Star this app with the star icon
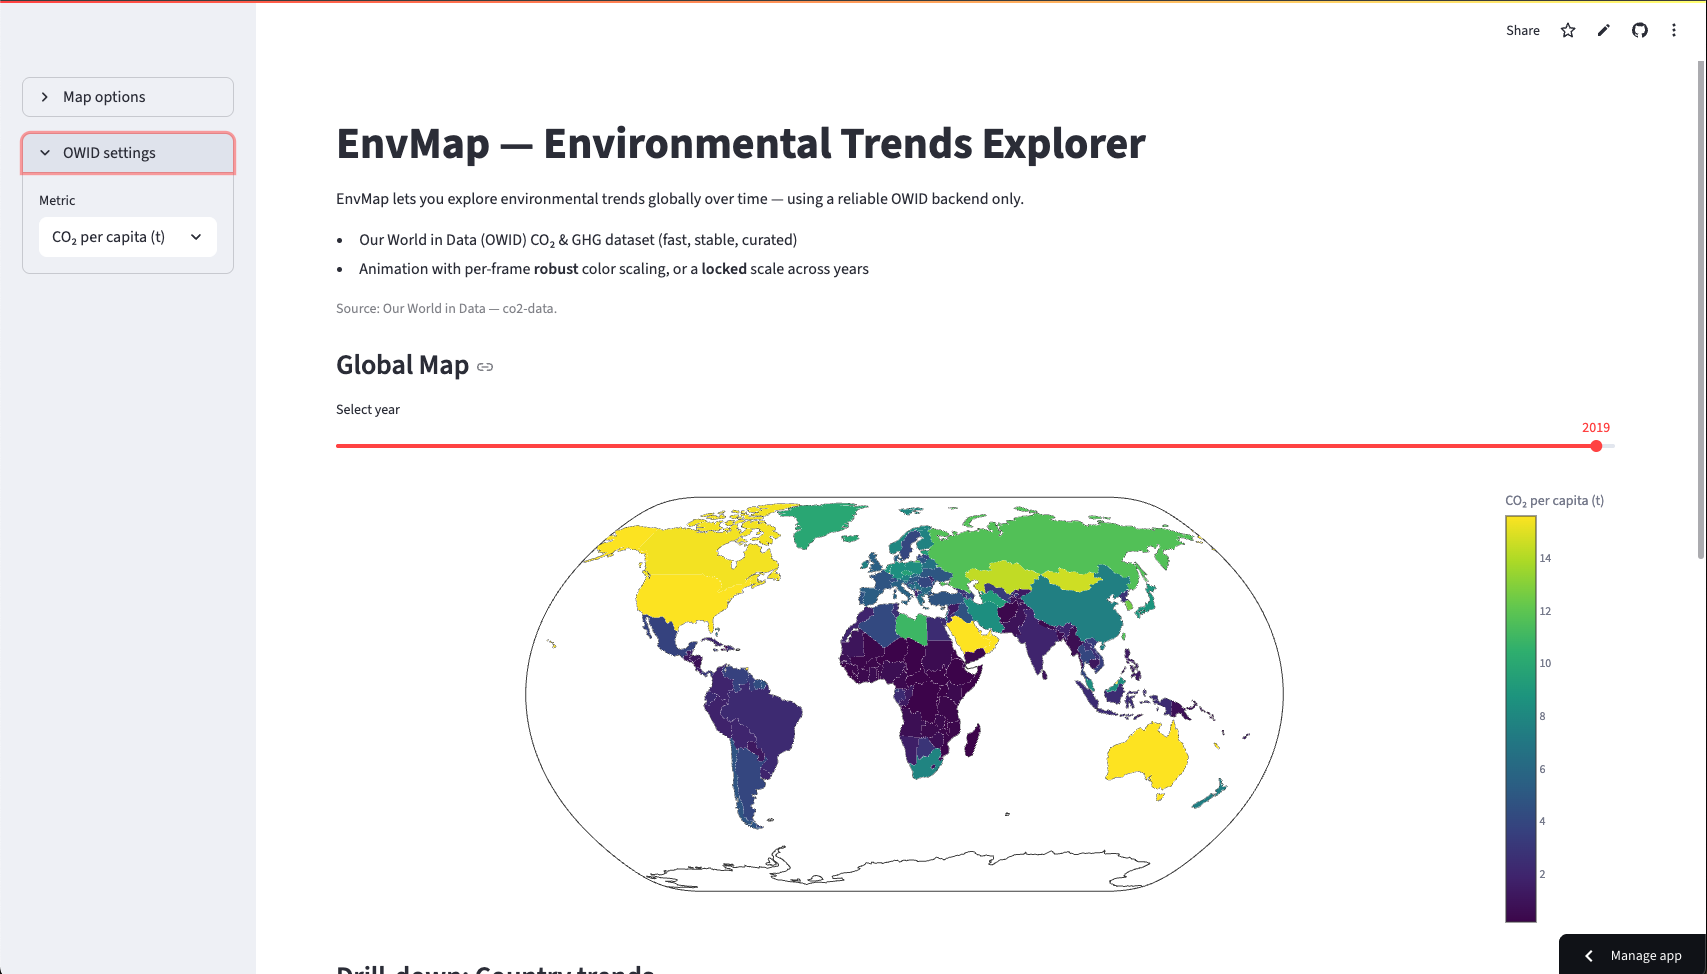 pyautogui.click(x=1567, y=30)
